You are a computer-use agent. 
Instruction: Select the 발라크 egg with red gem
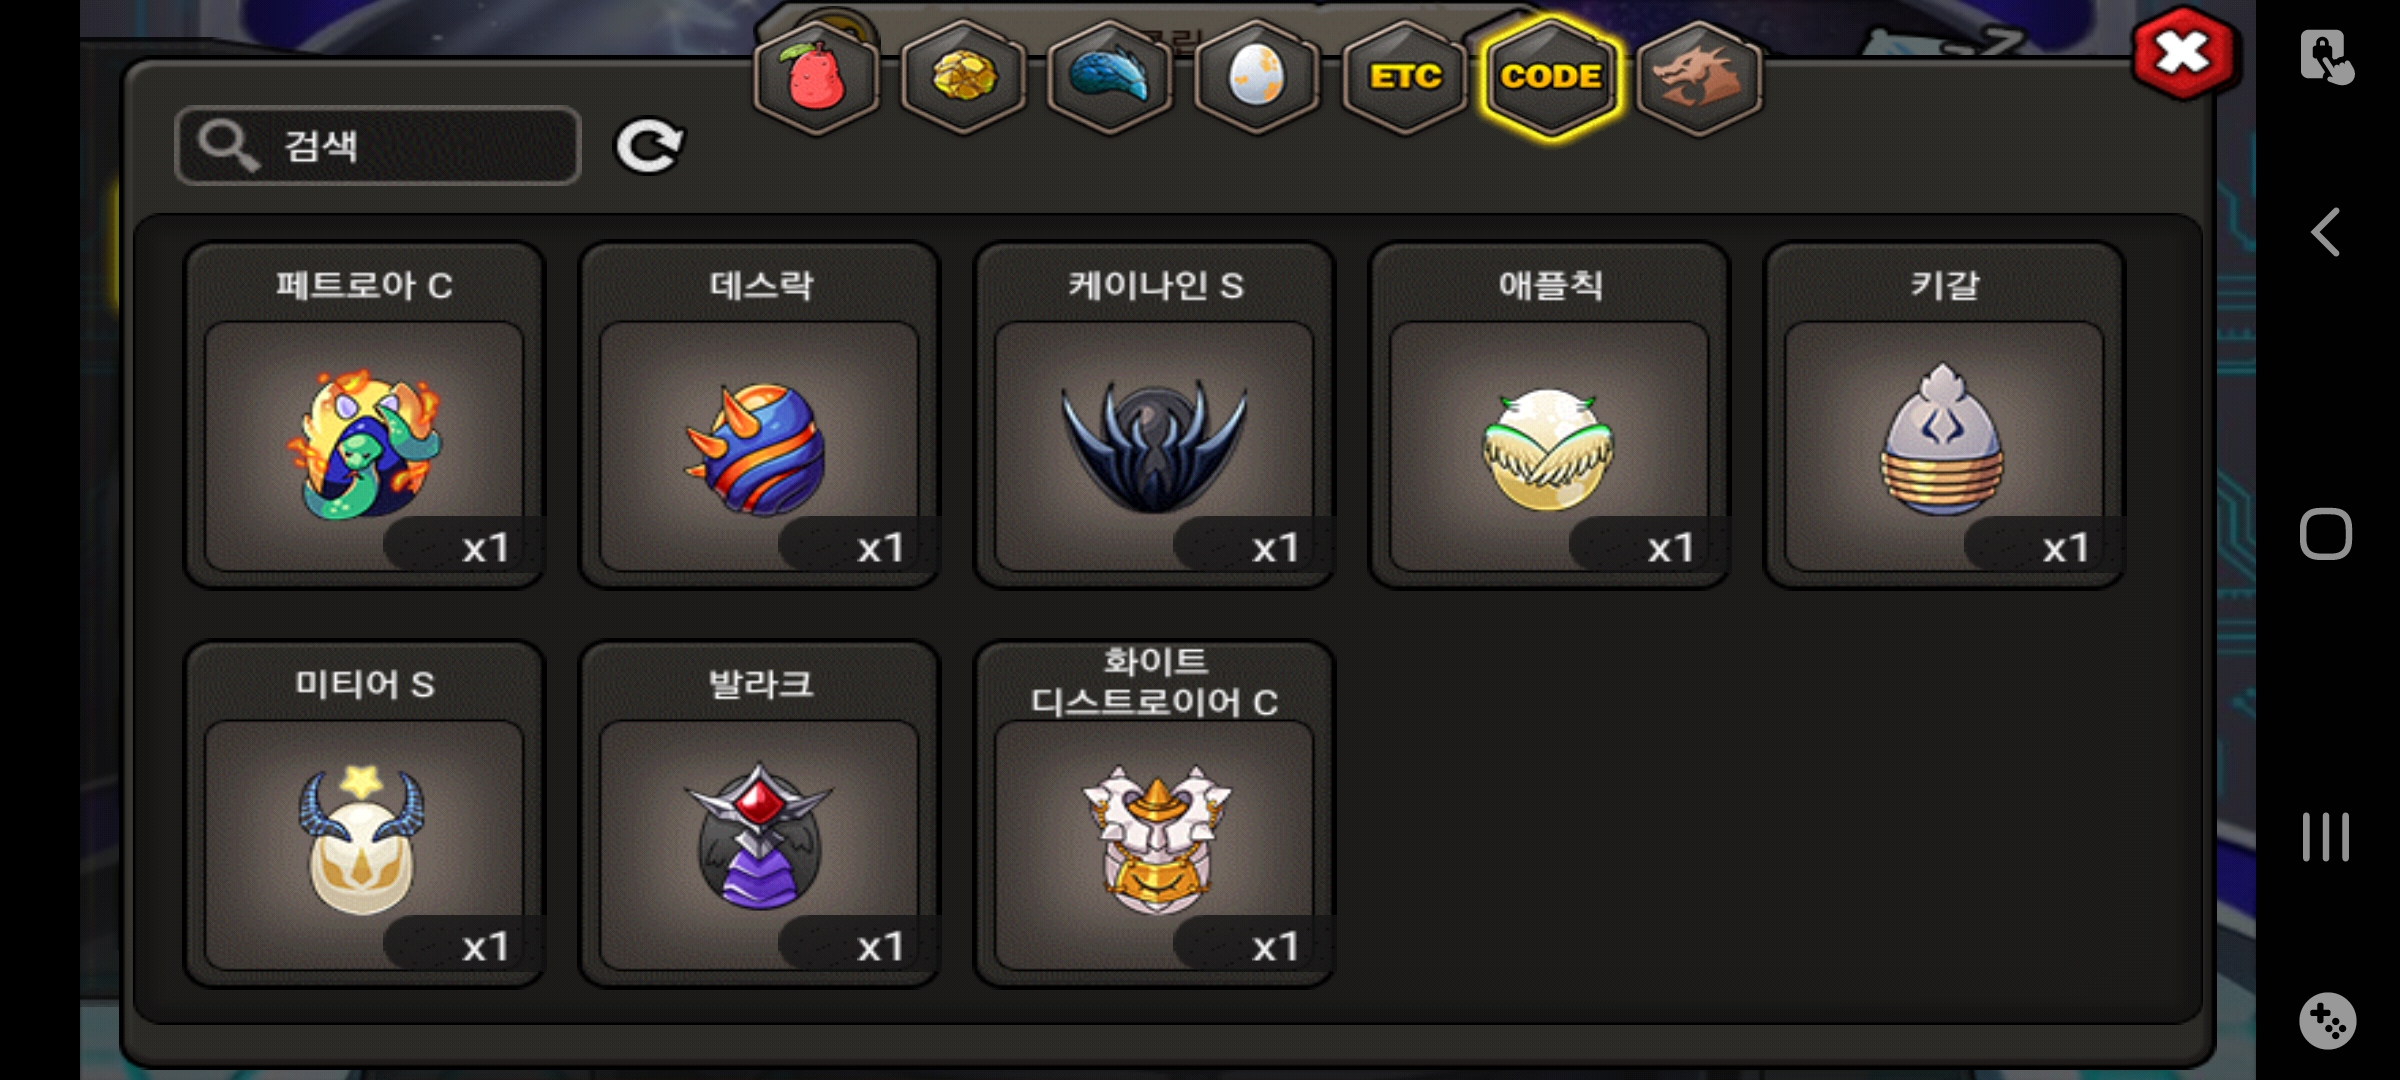[x=760, y=814]
